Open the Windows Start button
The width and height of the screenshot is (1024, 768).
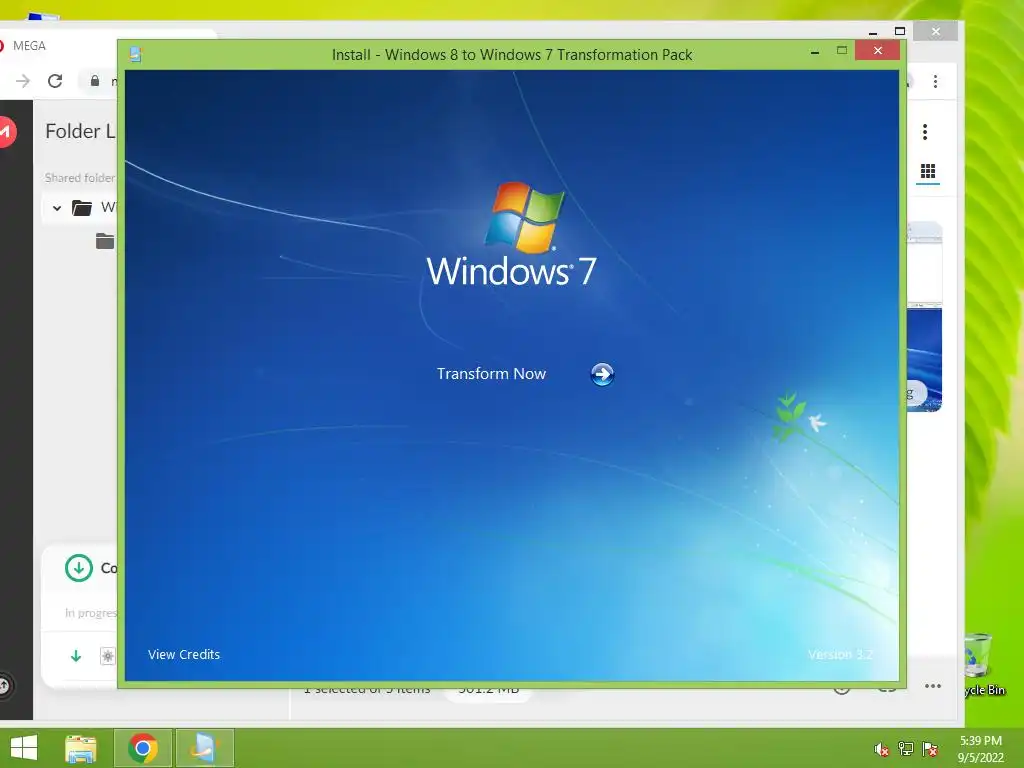[x=24, y=748]
